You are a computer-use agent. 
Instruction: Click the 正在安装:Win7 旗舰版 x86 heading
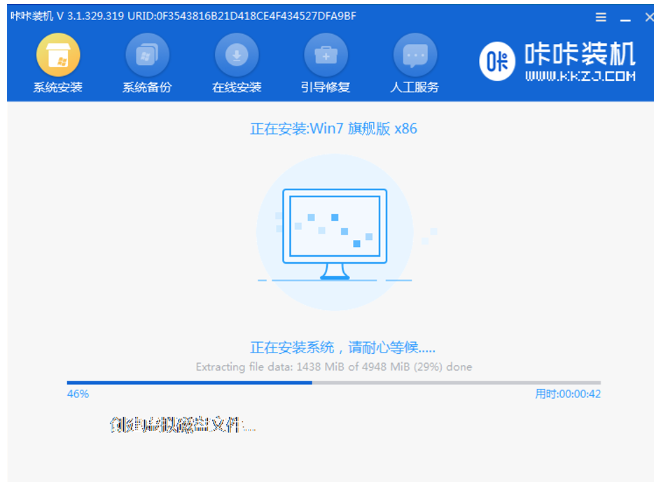click(x=333, y=128)
